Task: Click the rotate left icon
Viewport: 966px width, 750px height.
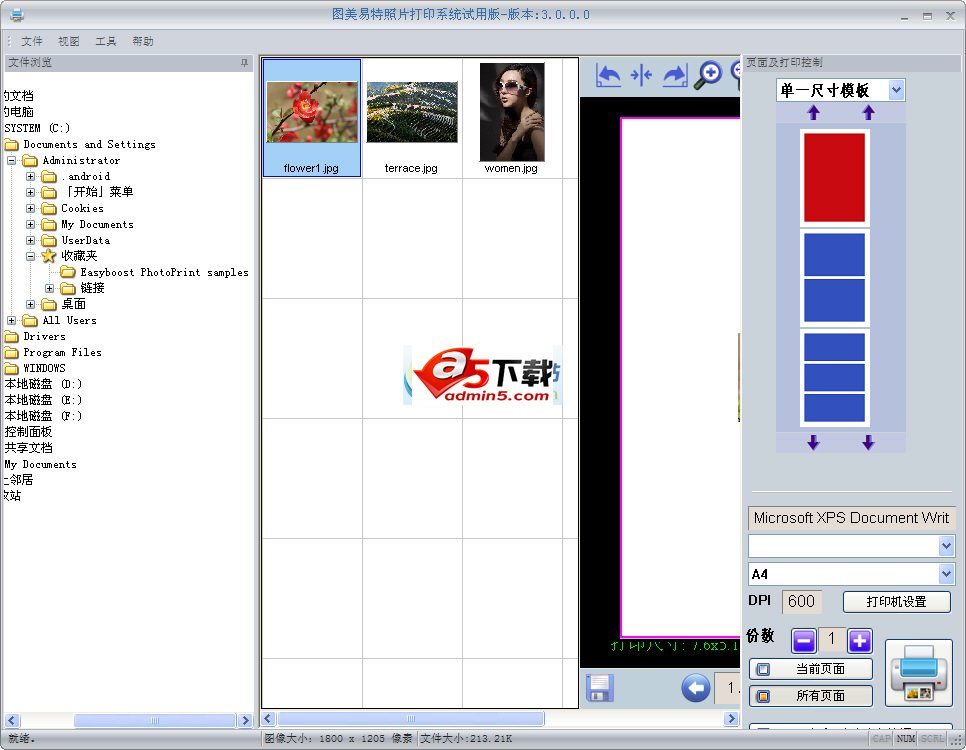Action: click(x=608, y=75)
